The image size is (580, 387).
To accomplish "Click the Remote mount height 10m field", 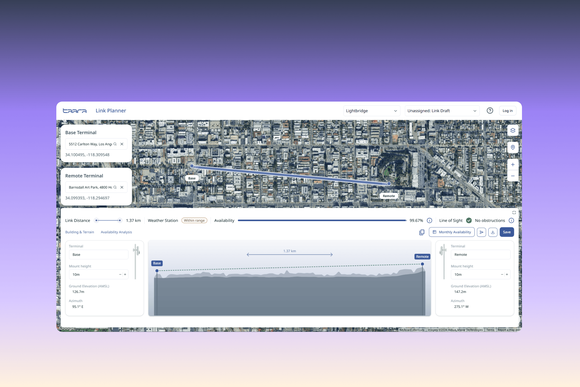I will click(480, 275).
